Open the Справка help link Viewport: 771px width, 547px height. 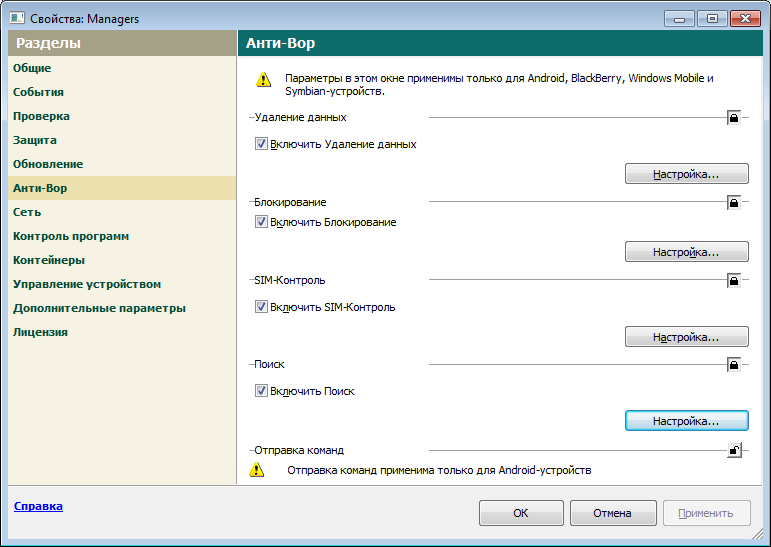(38, 506)
